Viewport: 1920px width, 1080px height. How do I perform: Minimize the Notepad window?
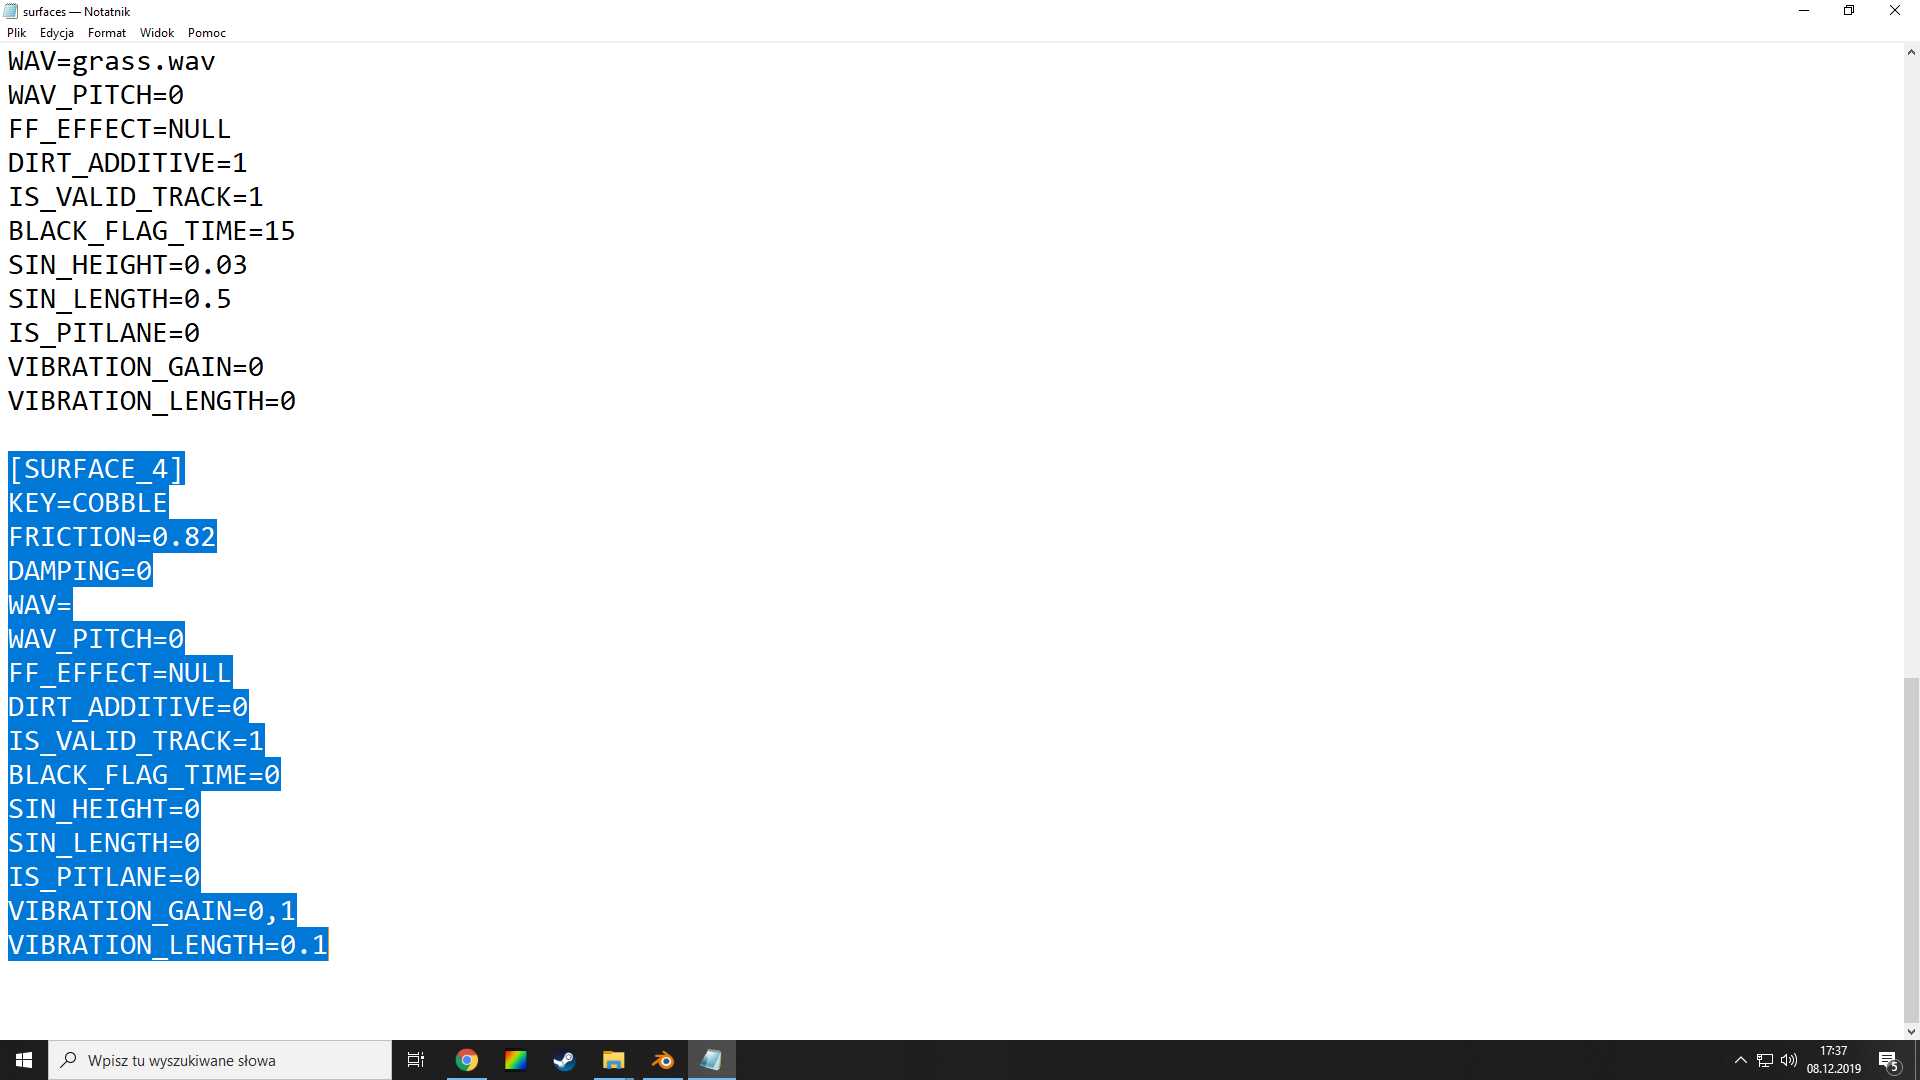click(x=1804, y=11)
